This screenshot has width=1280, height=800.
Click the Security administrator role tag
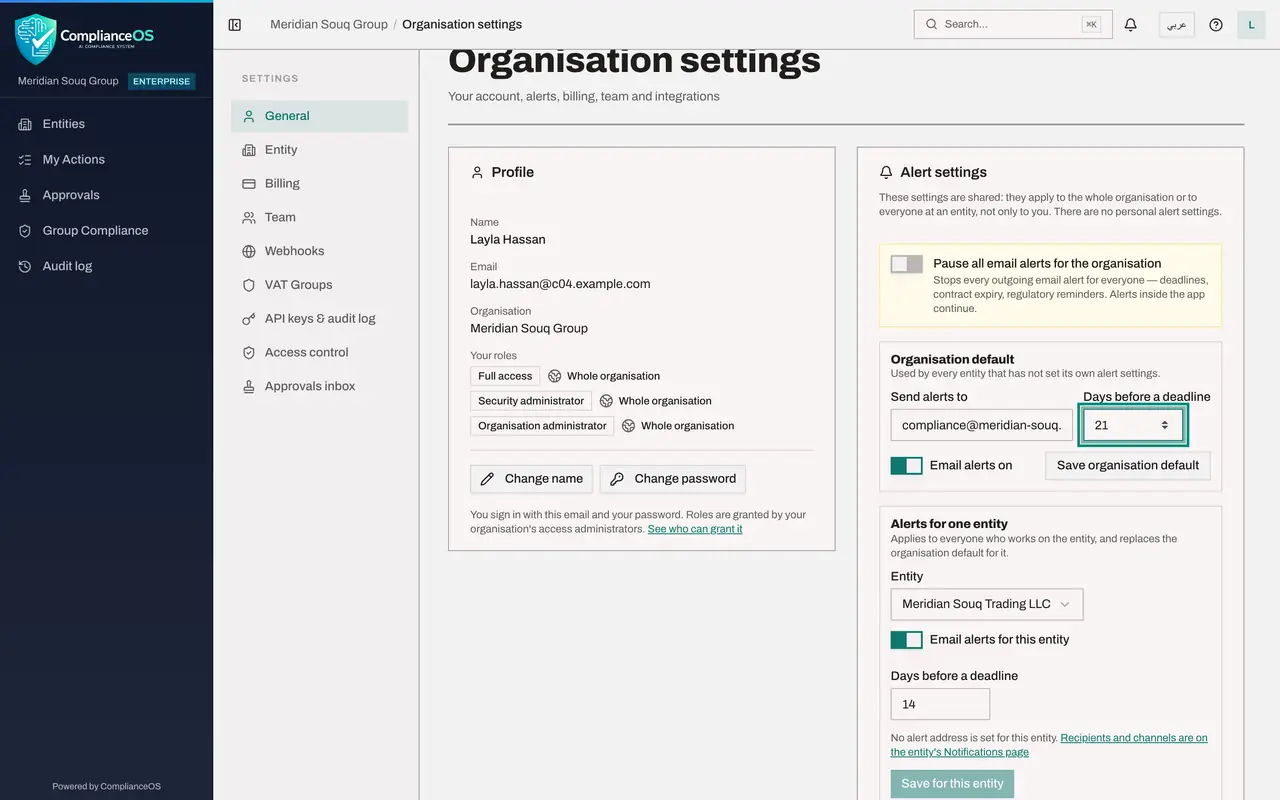531,401
